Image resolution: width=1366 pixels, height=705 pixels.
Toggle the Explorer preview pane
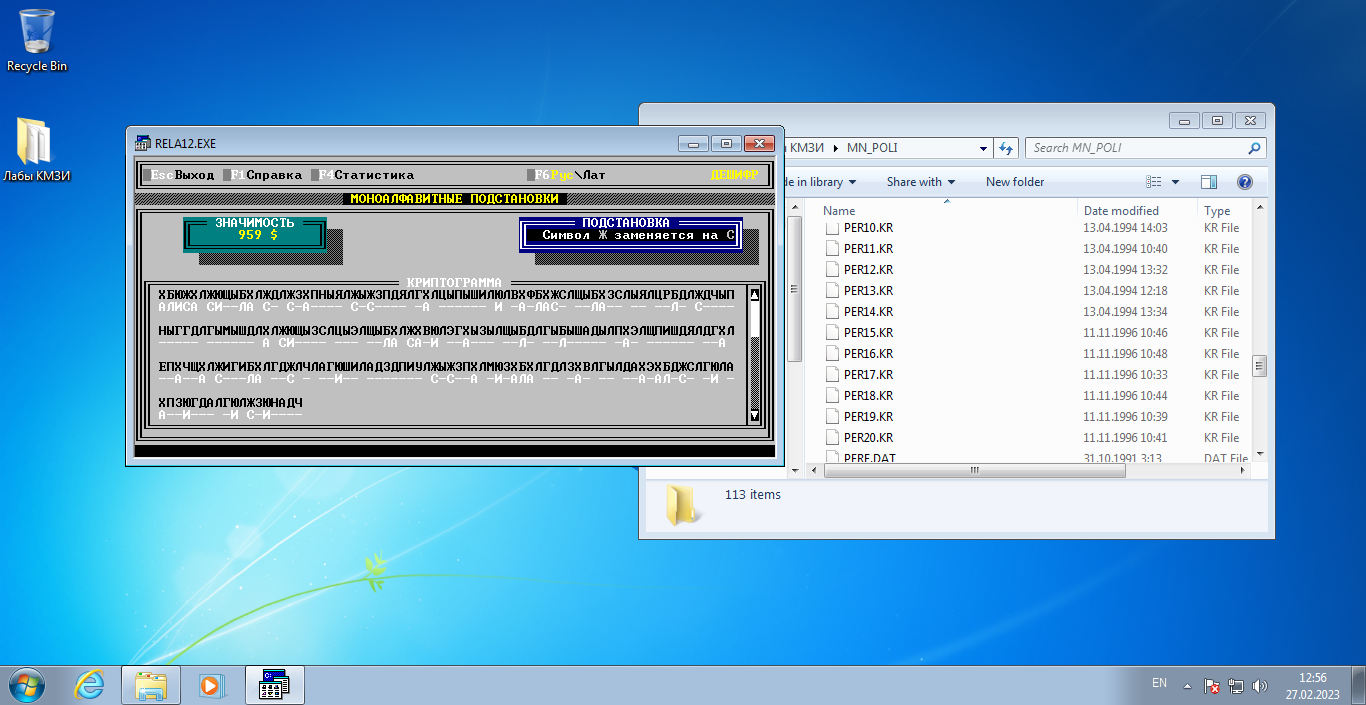pos(1209,182)
